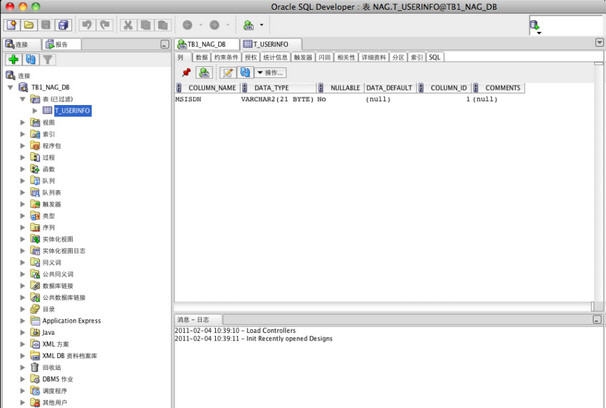This screenshot has height=408, width=606.
Task: Open the 操作... actions dropdown
Action: [x=270, y=72]
